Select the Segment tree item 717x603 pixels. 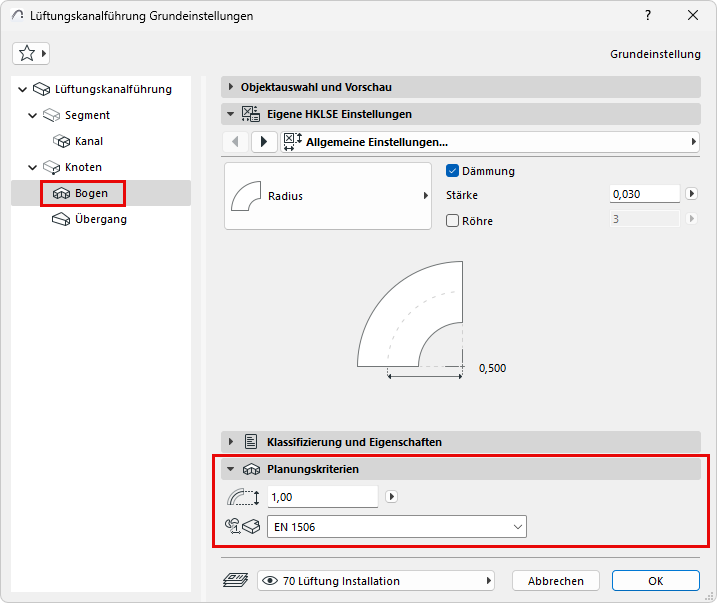pyautogui.click(x=87, y=115)
